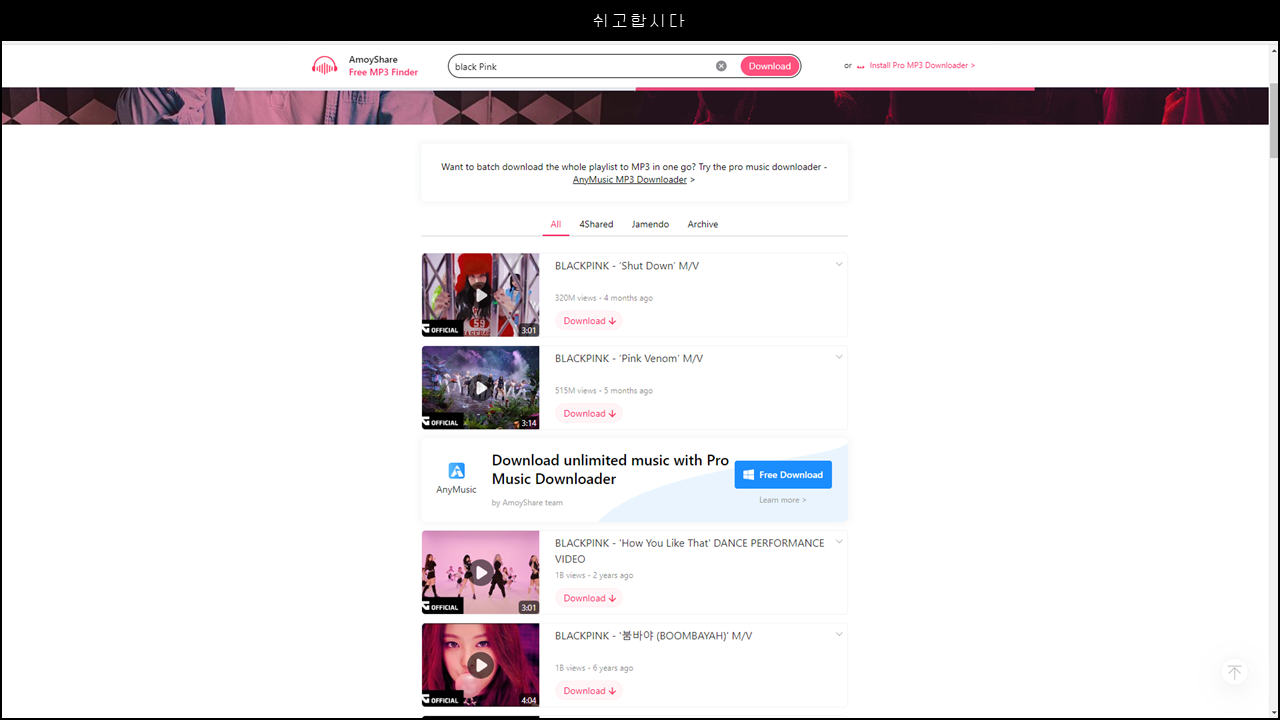
Task: Switch to the 4Shared tab
Action: click(x=596, y=224)
